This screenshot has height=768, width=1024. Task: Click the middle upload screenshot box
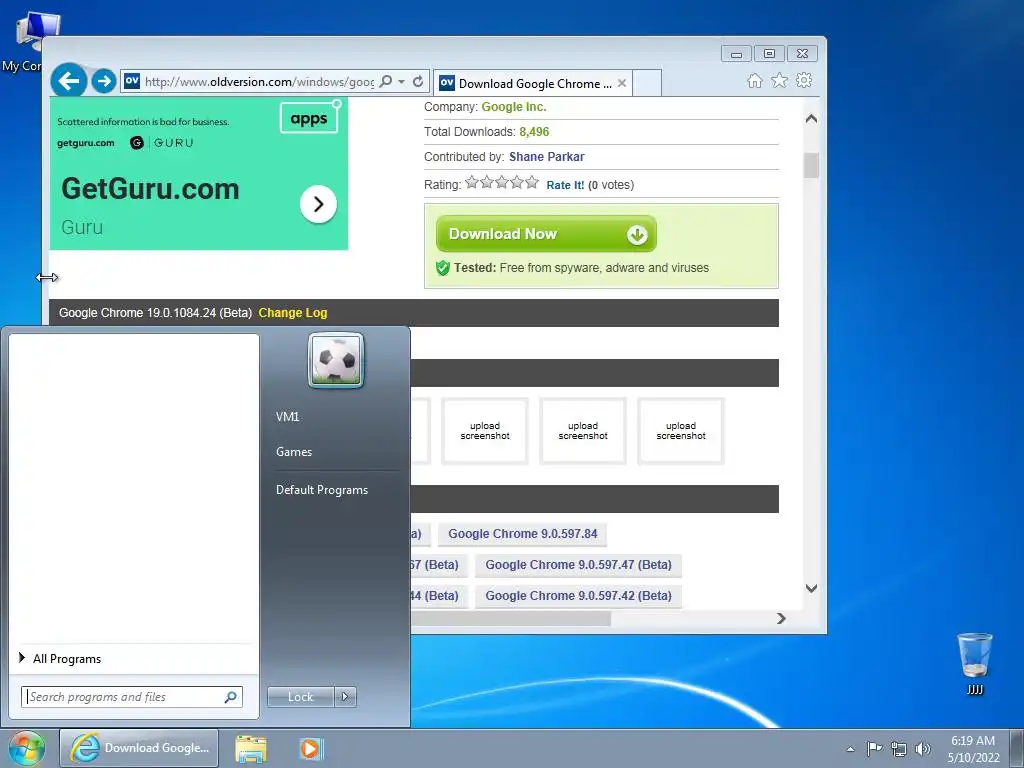click(583, 431)
